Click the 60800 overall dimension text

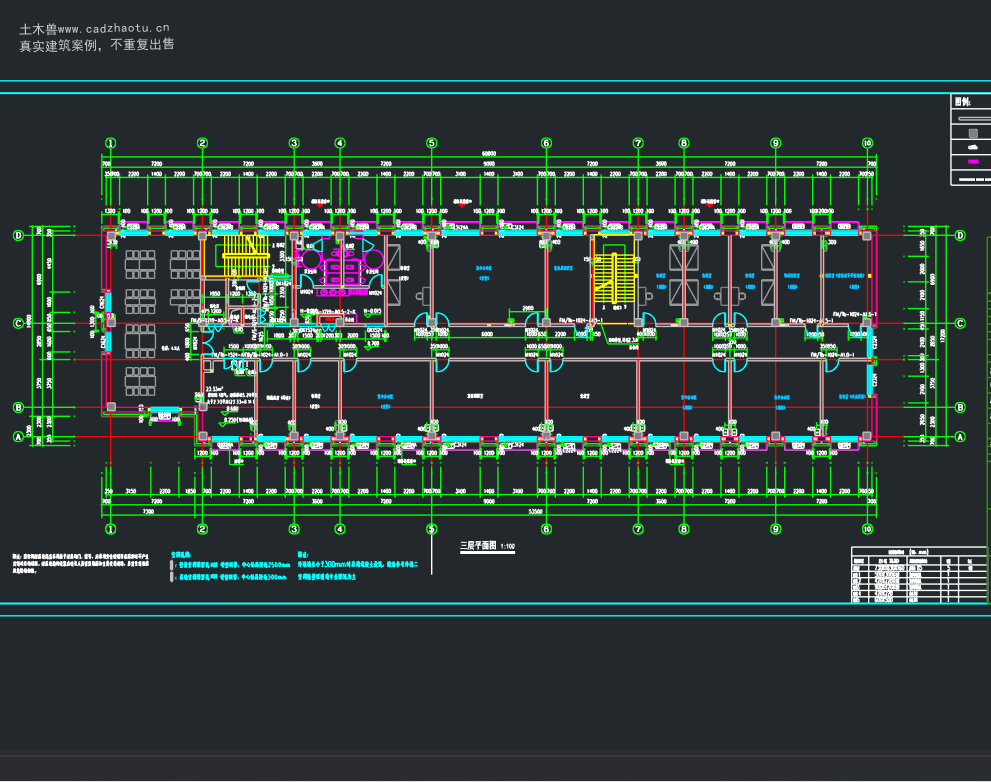coord(489,154)
